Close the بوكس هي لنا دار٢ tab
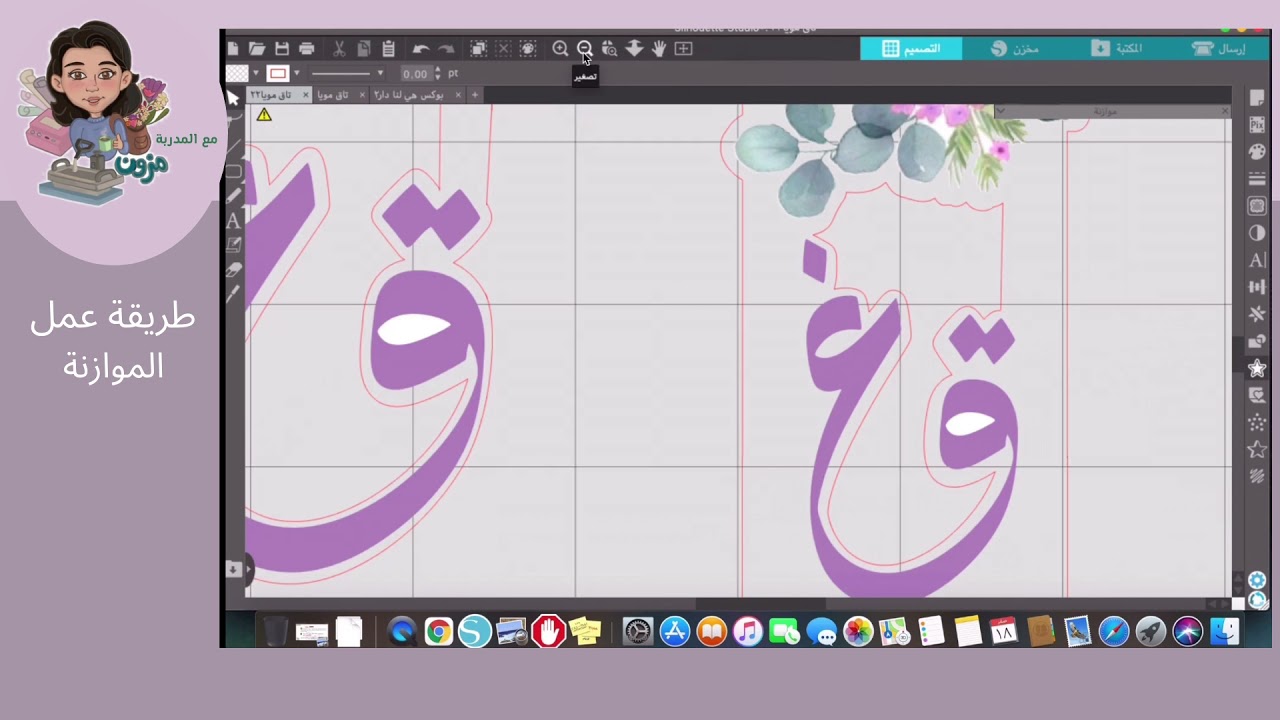The width and height of the screenshot is (1280, 720). (x=458, y=95)
